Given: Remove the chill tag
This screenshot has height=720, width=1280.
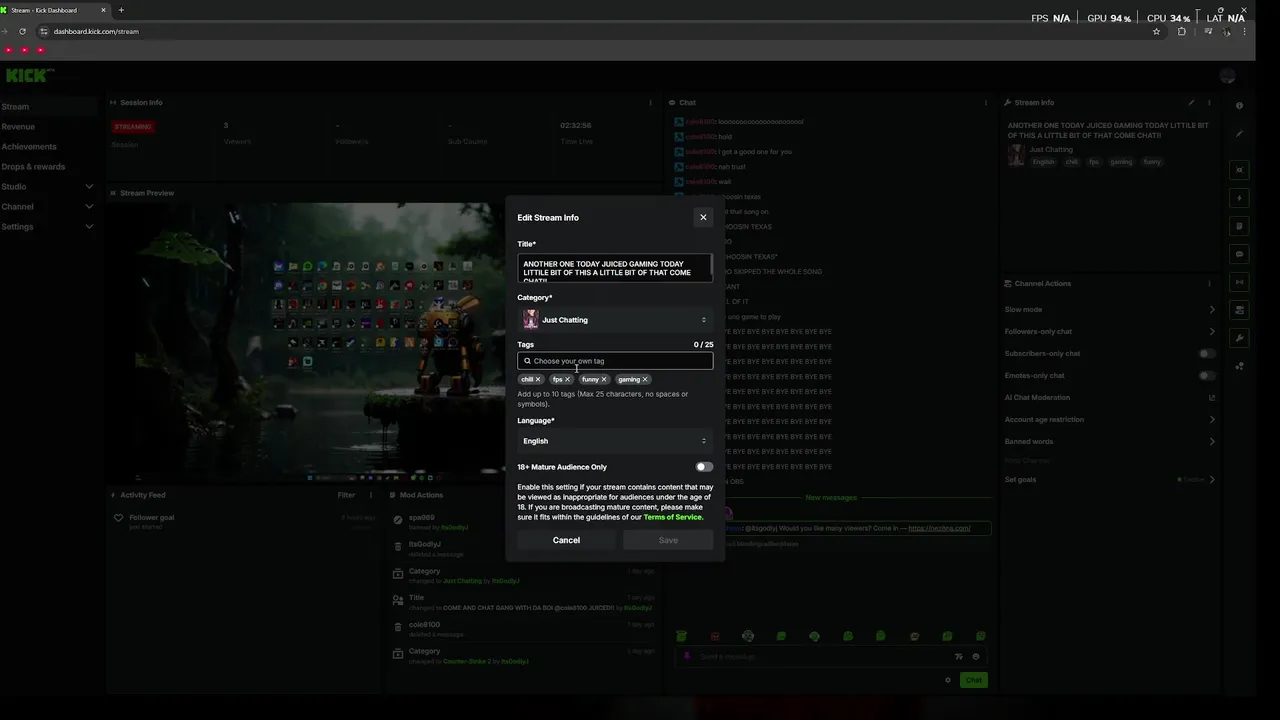Looking at the screenshot, I should click(x=538, y=379).
